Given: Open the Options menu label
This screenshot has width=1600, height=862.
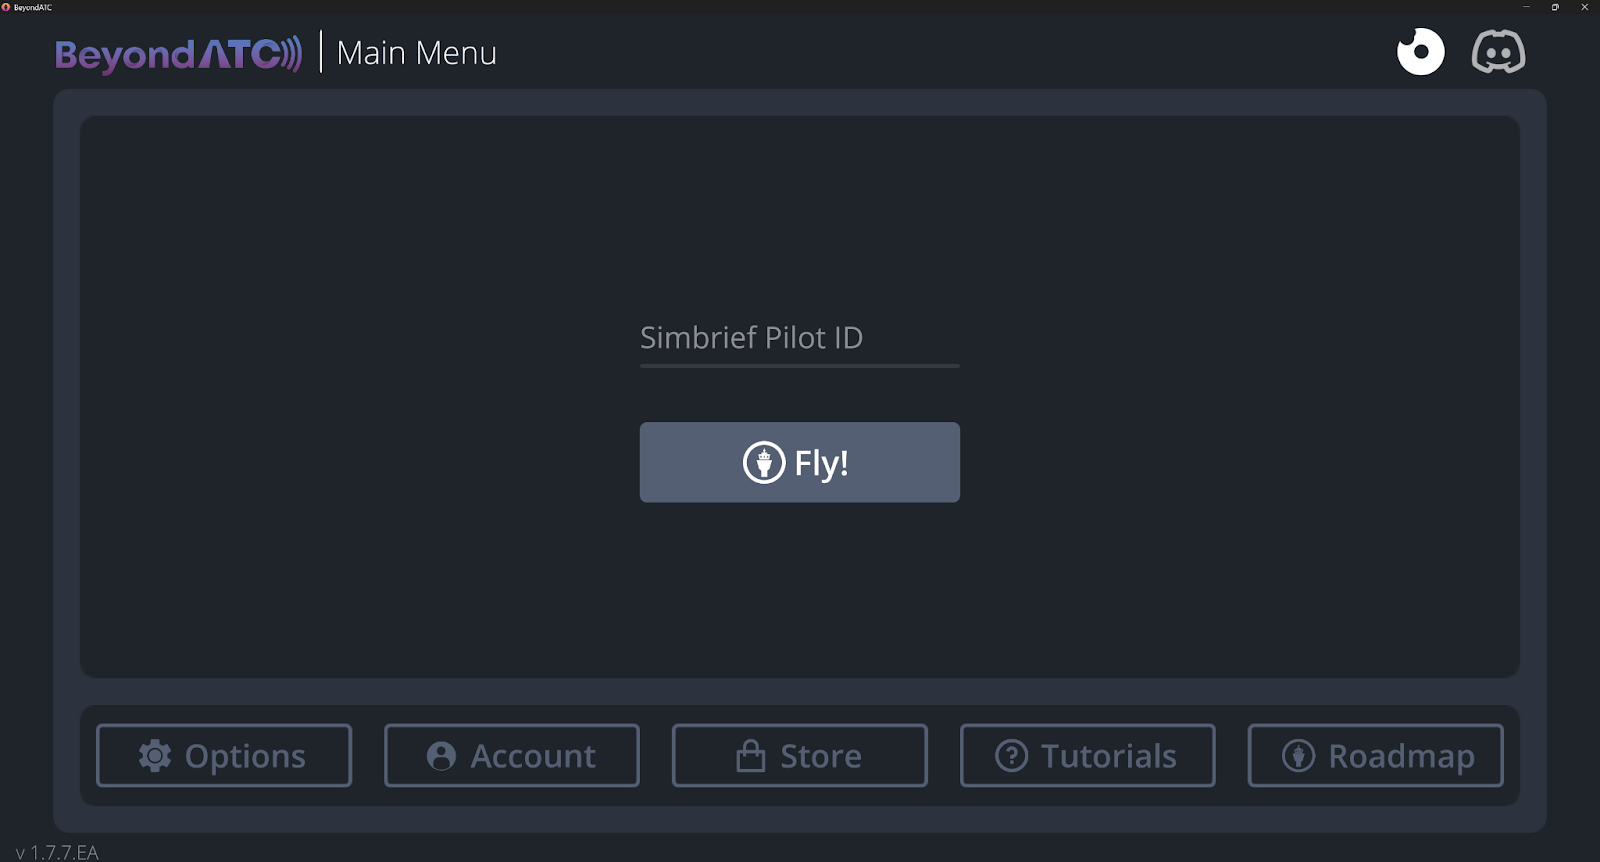Looking at the screenshot, I should (245, 757).
